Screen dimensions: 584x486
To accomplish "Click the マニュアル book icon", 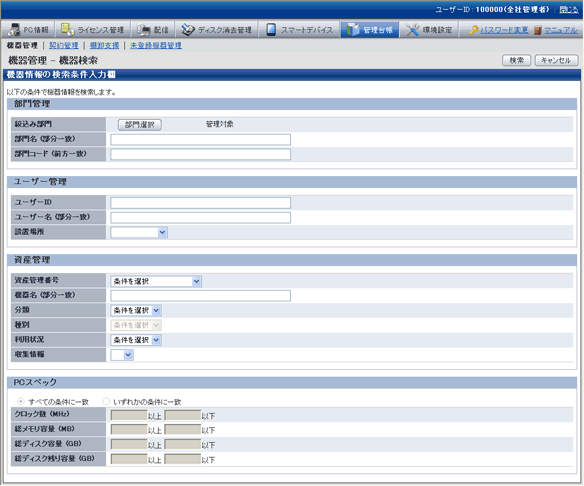I will click(x=537, y=30).
